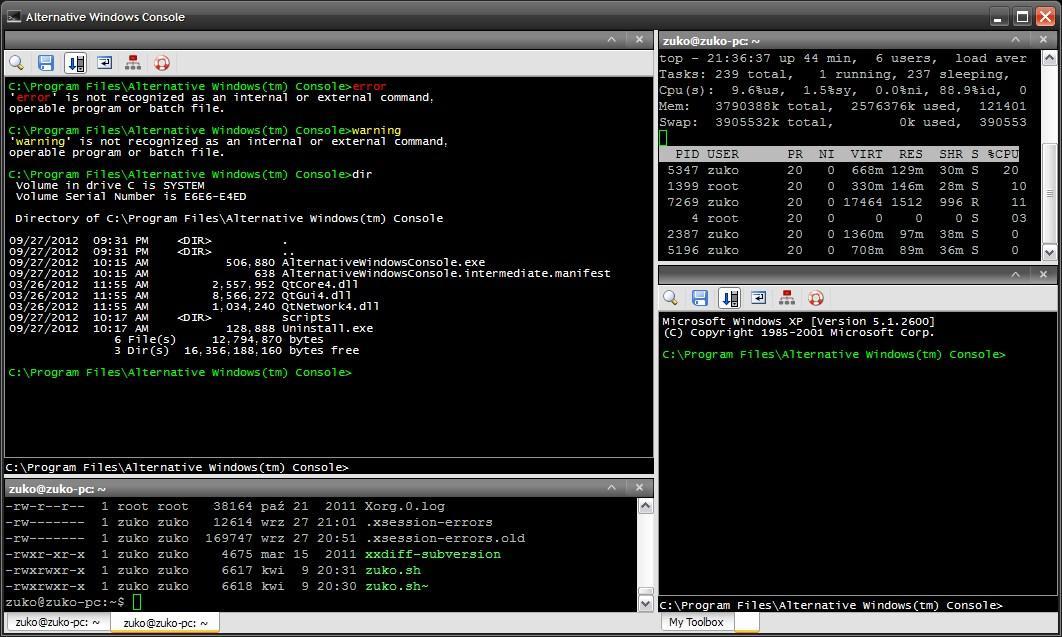Select the My Toolbox tab
Image resolution: width=1062 pixels, height=637 pixels.
696,622
